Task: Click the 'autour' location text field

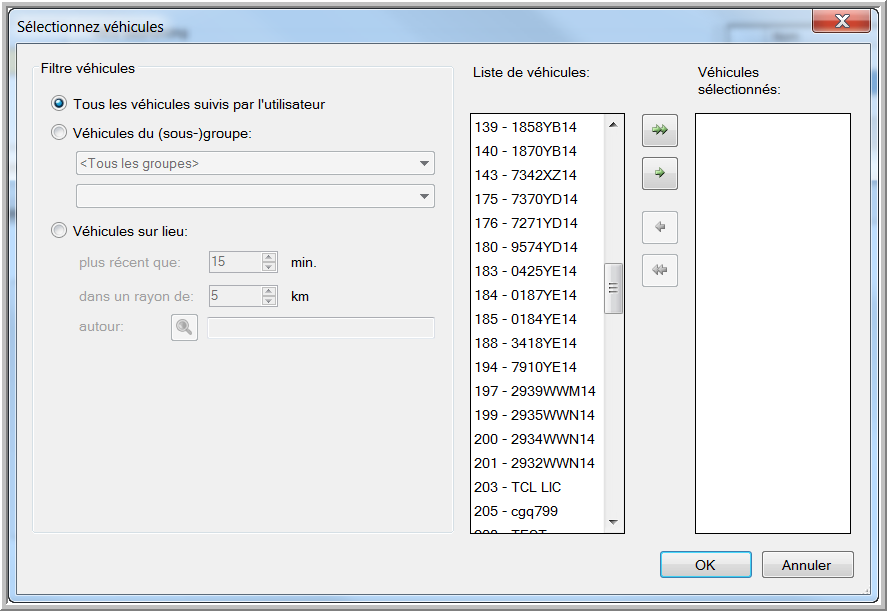Action: (x=320, y=328)
